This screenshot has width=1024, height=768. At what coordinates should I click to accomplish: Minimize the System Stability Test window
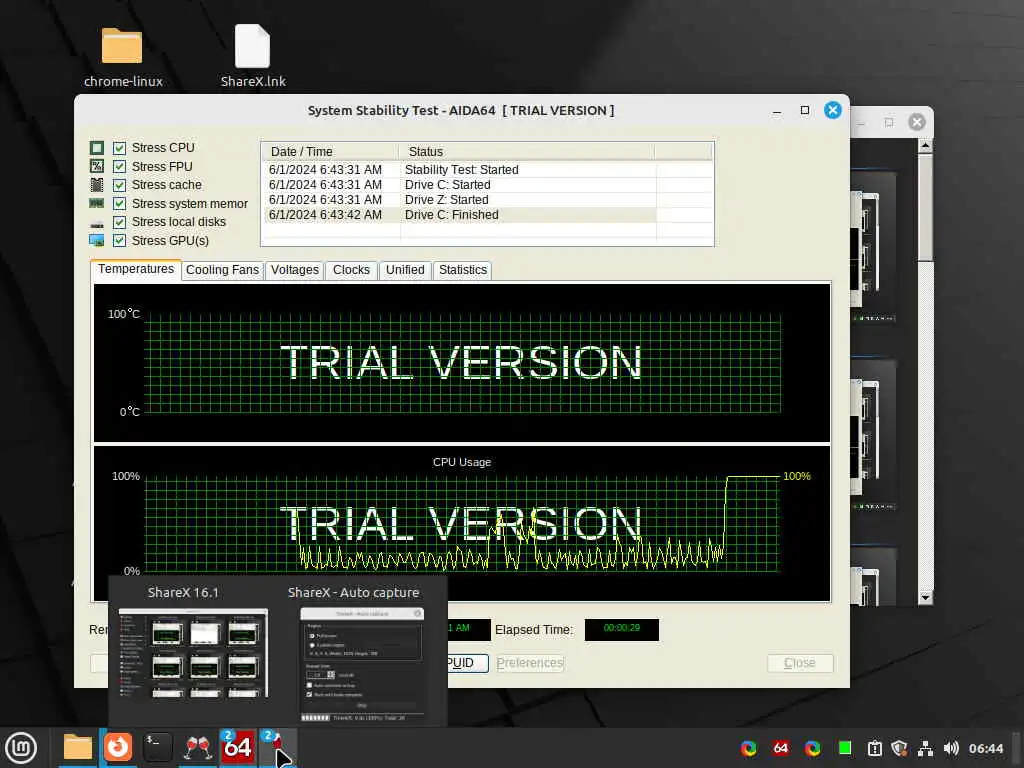point(776,110)
